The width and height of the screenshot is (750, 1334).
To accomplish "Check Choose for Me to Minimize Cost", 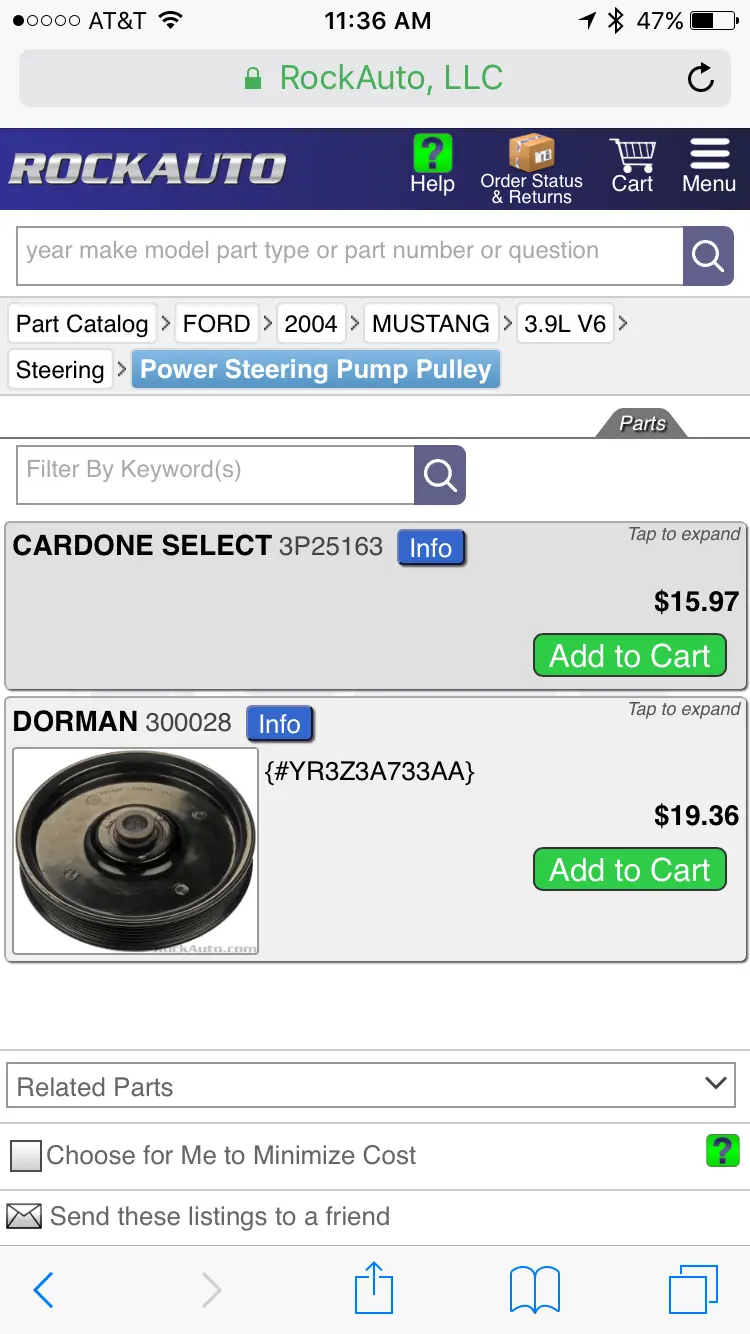I will [25, 1156].
